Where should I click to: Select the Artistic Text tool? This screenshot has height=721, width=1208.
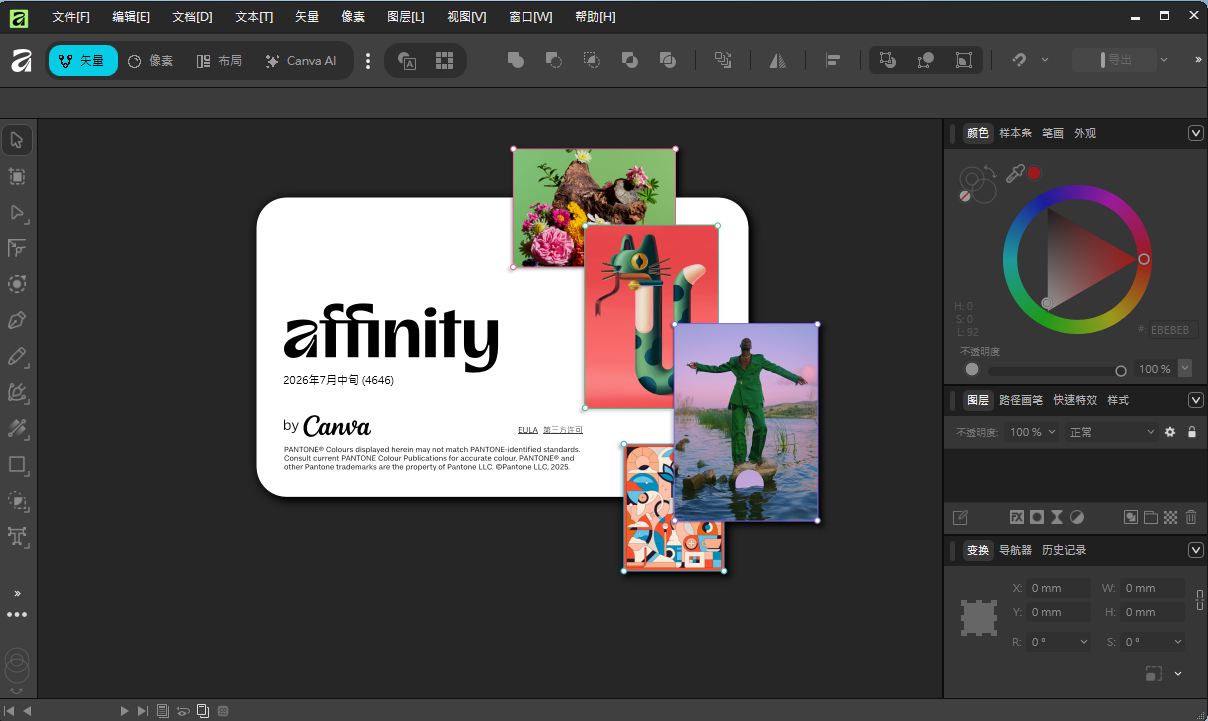pos(17,537)
